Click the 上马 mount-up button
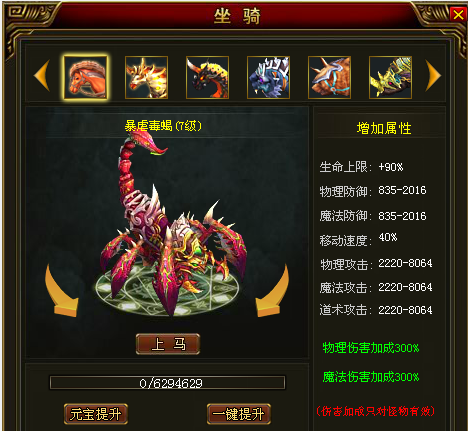 coord(168,344)
